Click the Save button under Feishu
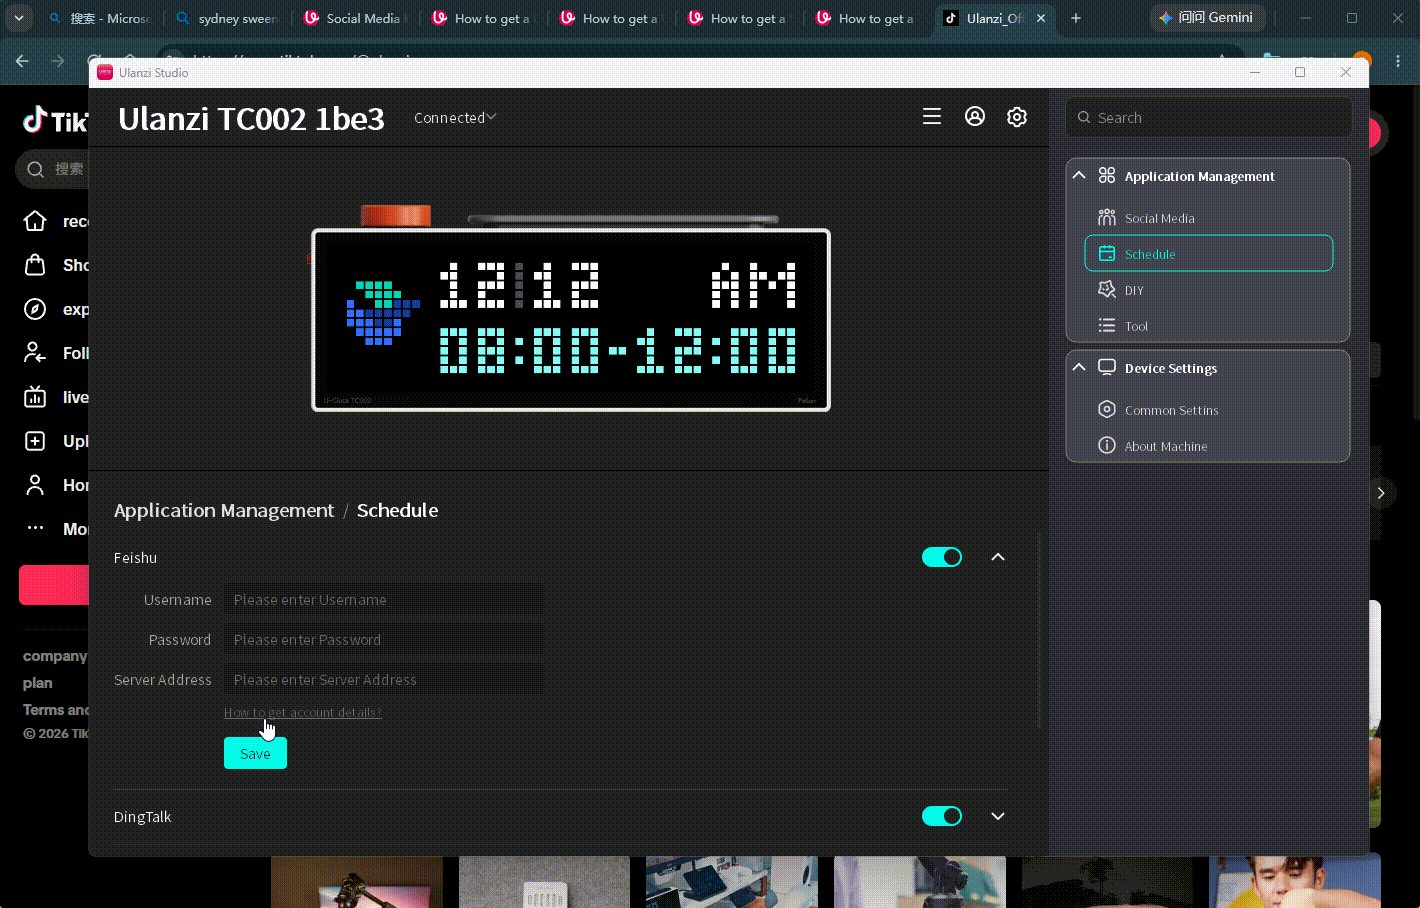1420x908 pixels. click(255, 753)
